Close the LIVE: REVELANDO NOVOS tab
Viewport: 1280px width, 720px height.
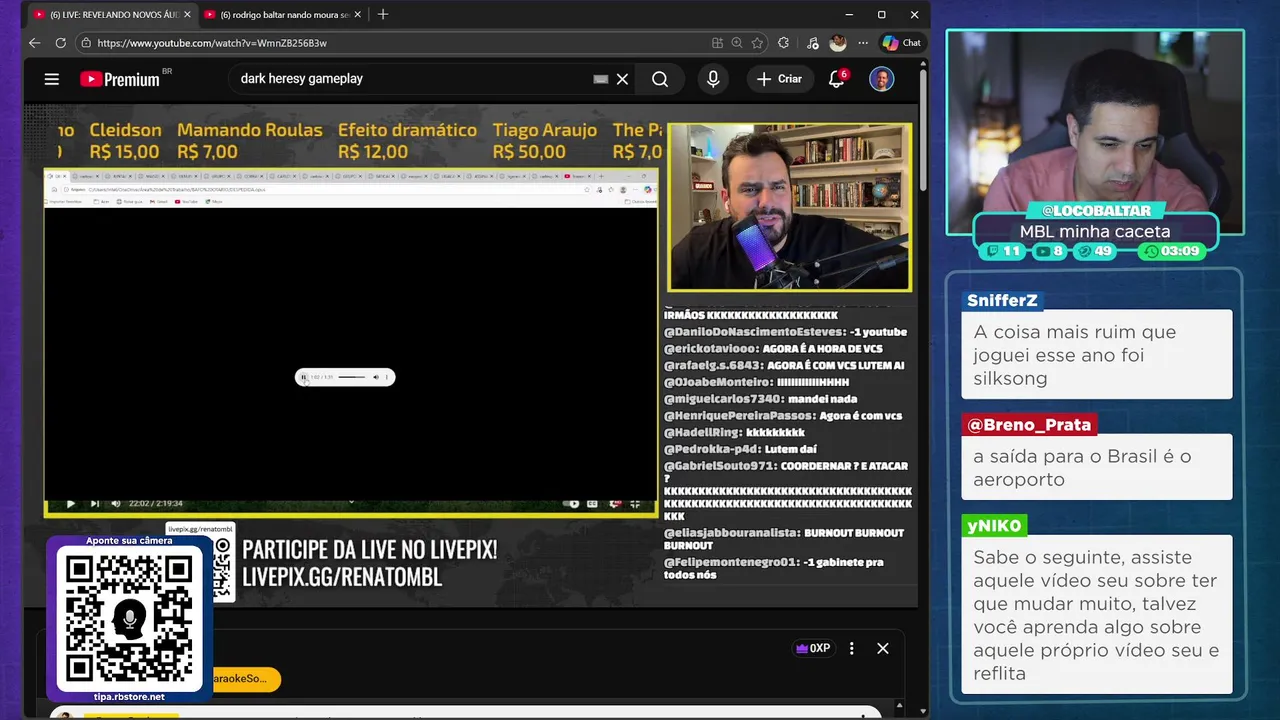pos(188,14)
